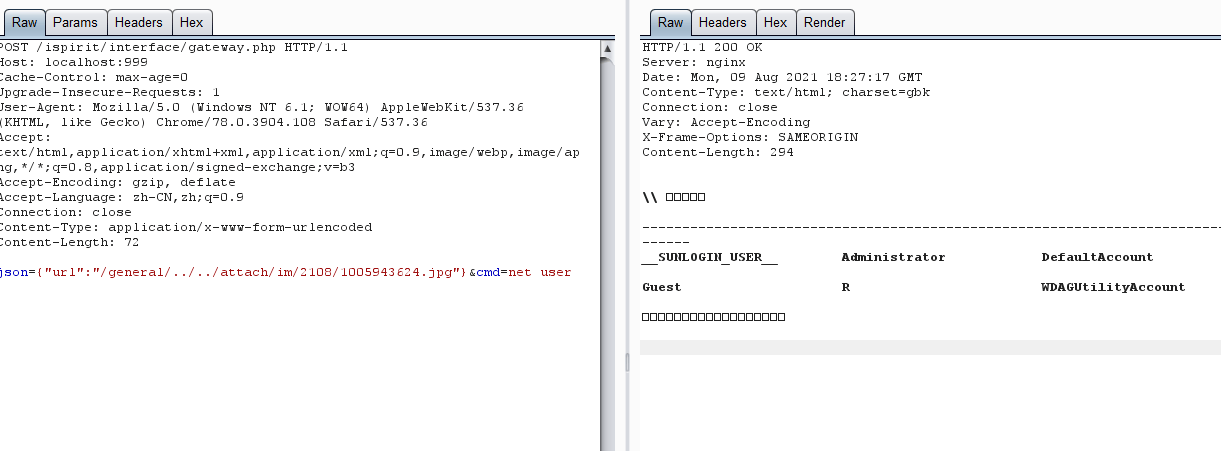
Task: Click the User-Agent Mozilla/5.0 line
Action: click(262, 107)
